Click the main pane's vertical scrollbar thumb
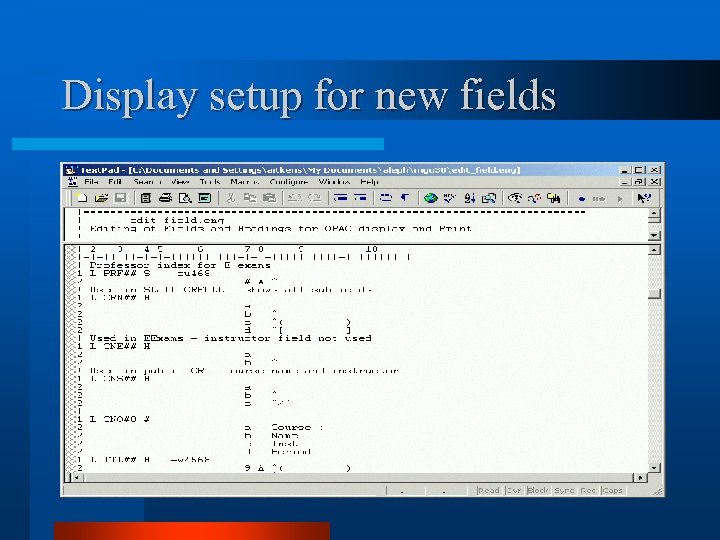This screenshot has width=720, height=540. click(654, 294)
